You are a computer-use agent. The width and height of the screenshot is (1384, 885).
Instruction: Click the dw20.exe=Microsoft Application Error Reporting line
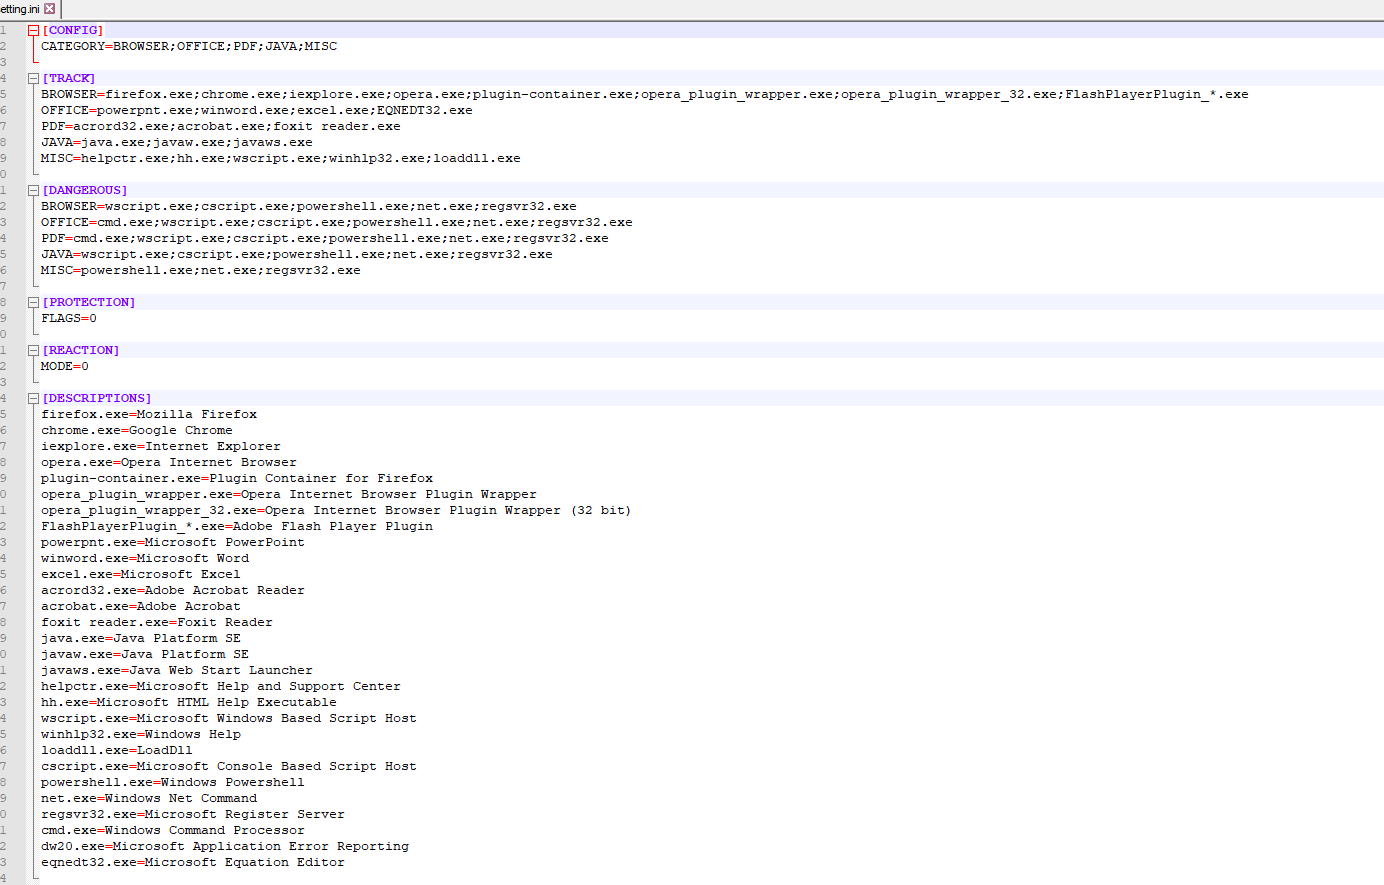tap(225, 846)
